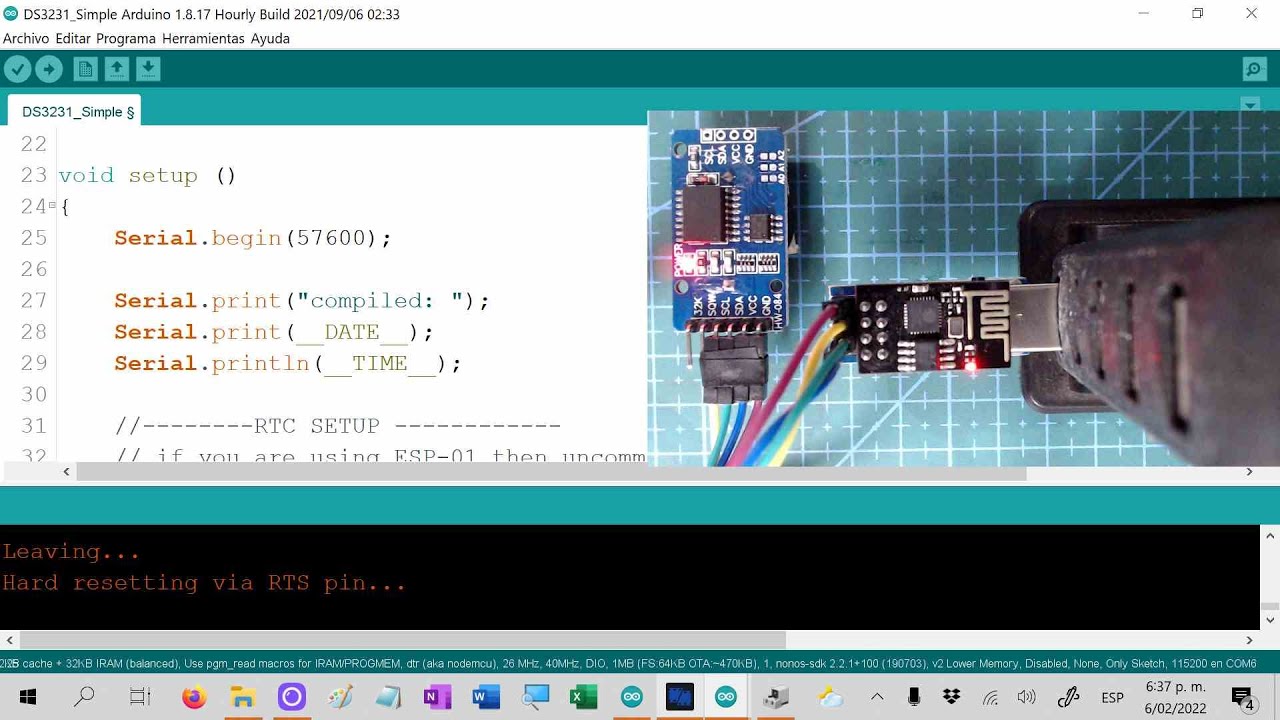This screenshot has height=720, width=1280.
Task: Click the console scroll-down arrow
Action: pyautogui.click(x=1270, y=620)
